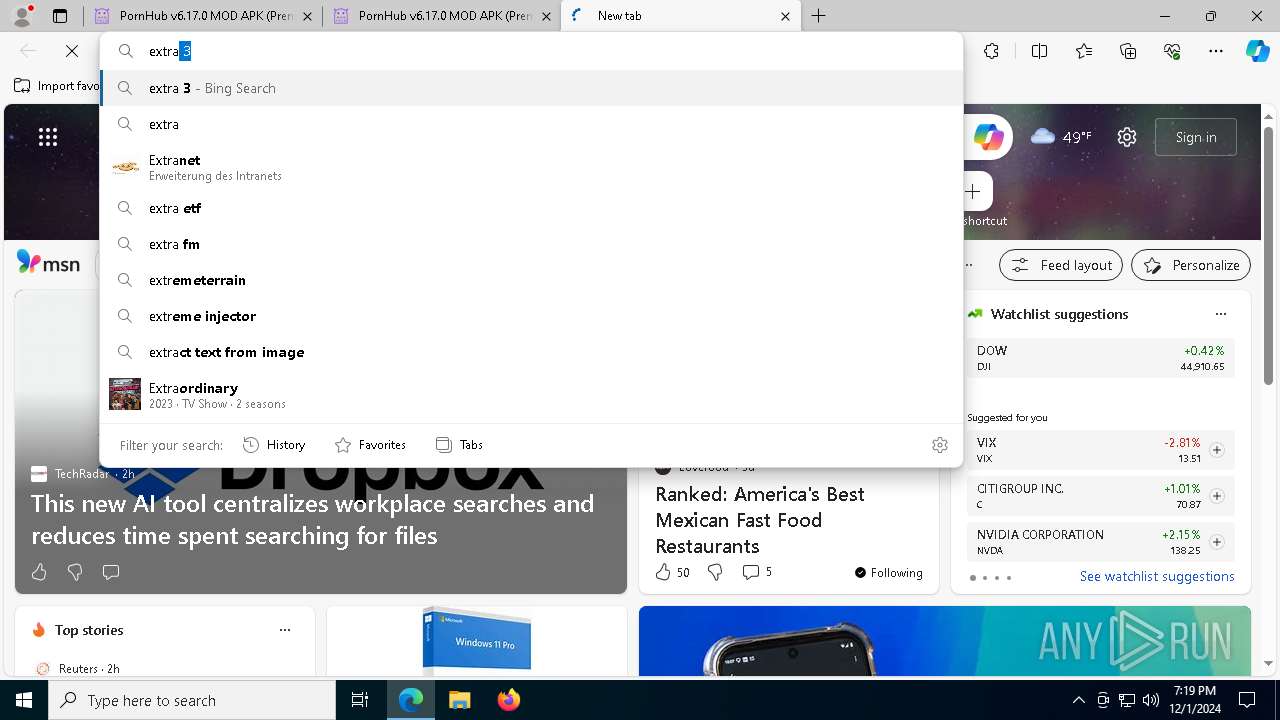Open taskbar clock showing 7:19 PM
The height and width of the screenshot is (720, 1280).
1195,700
